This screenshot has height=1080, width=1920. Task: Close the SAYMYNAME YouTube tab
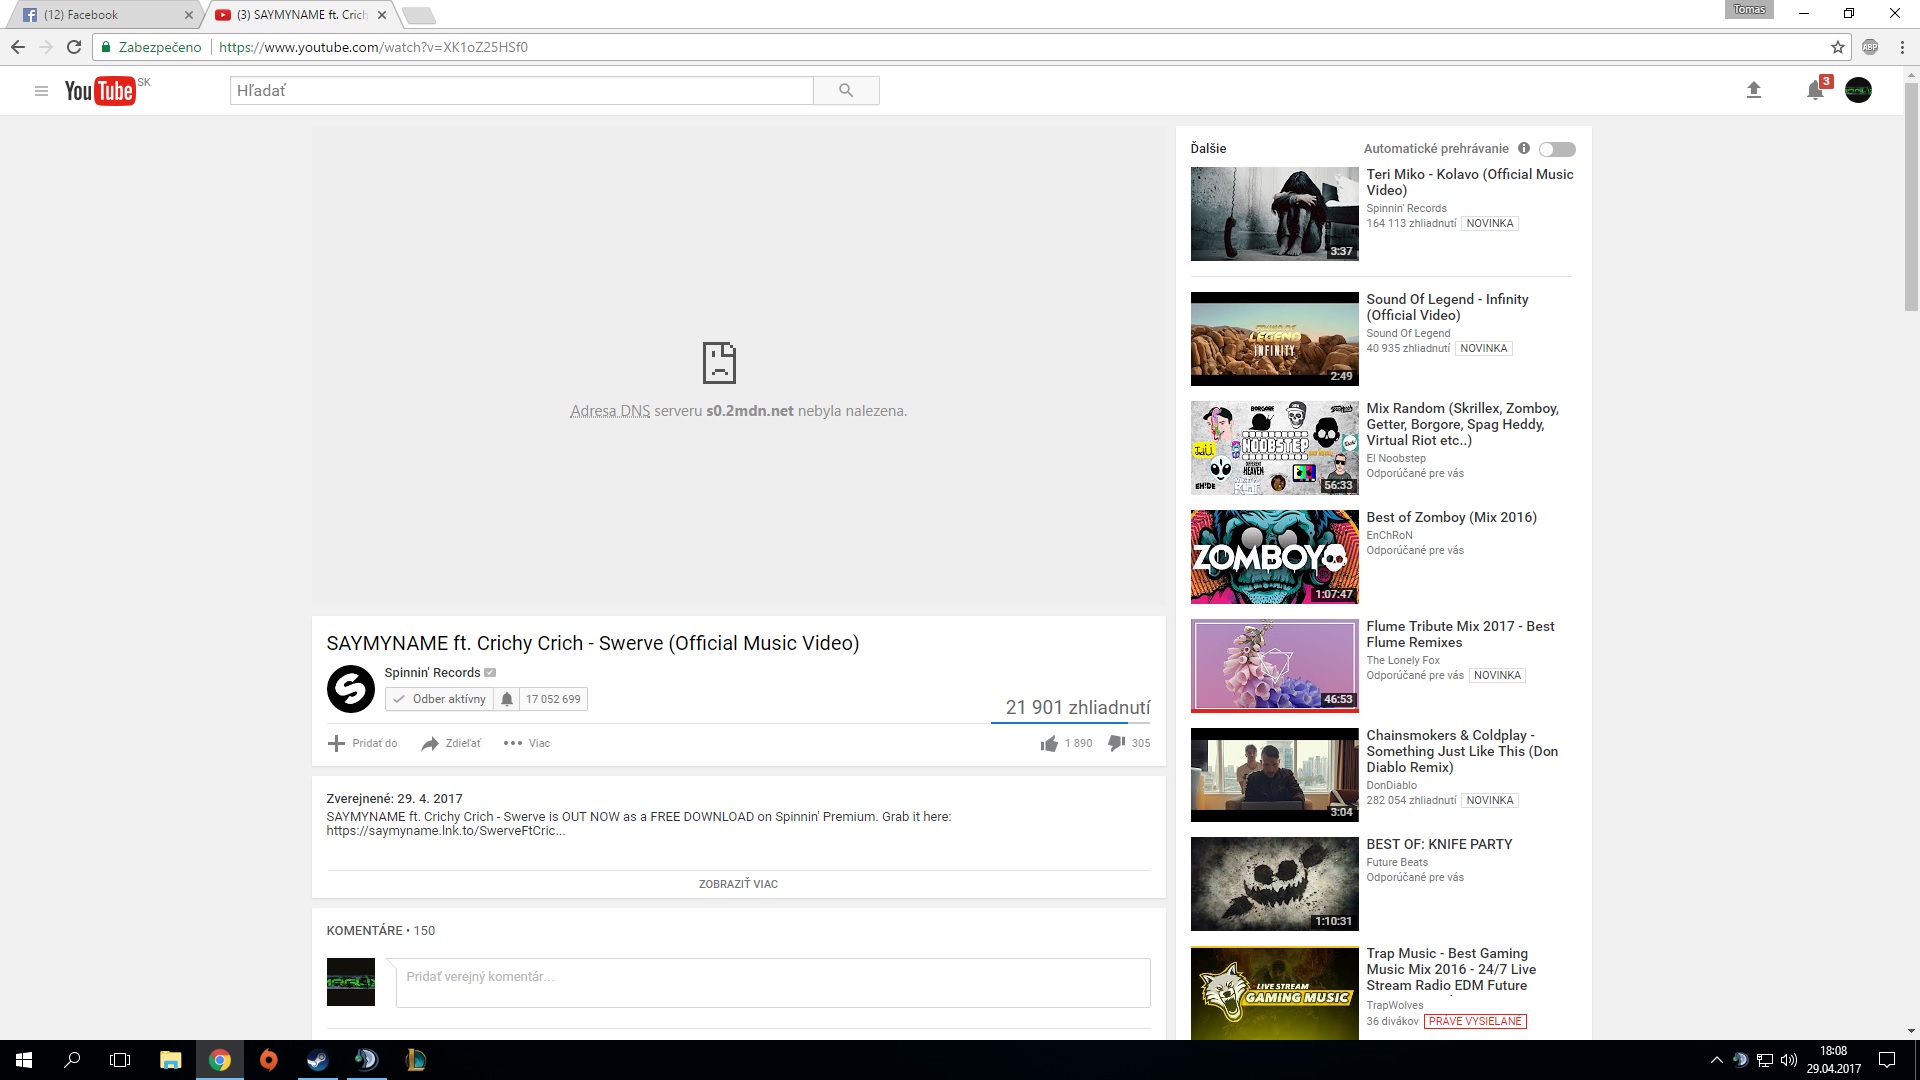coord(382,15)
